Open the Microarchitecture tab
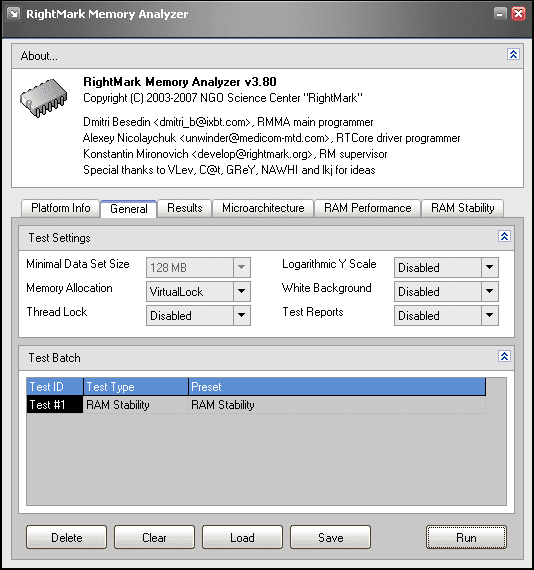Image resolution: width=534 pixels, height=570 pixels. coord(263,208)
